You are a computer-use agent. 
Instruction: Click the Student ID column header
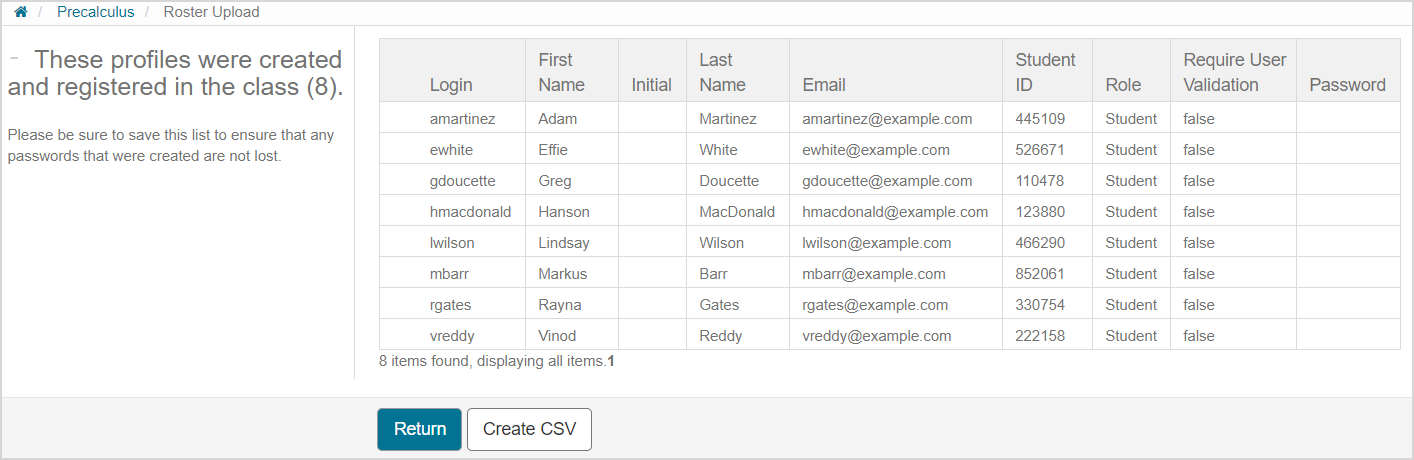click(x=1045, y=72)
